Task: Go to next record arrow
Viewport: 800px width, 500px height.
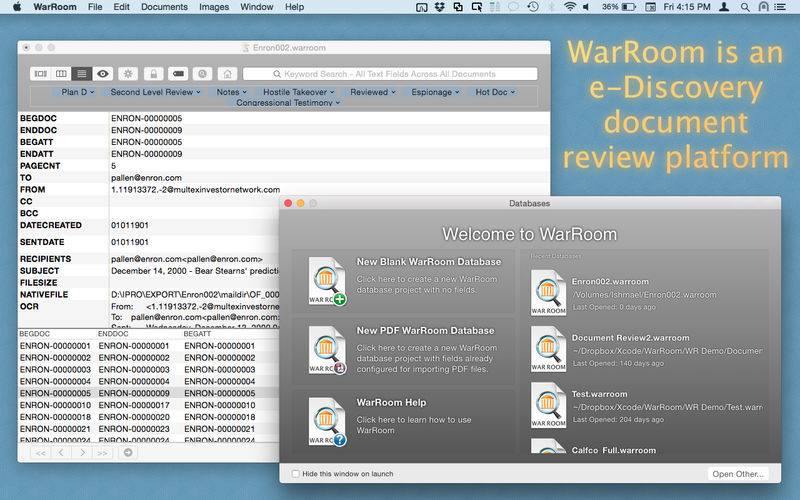Action: tap(82, 453)
